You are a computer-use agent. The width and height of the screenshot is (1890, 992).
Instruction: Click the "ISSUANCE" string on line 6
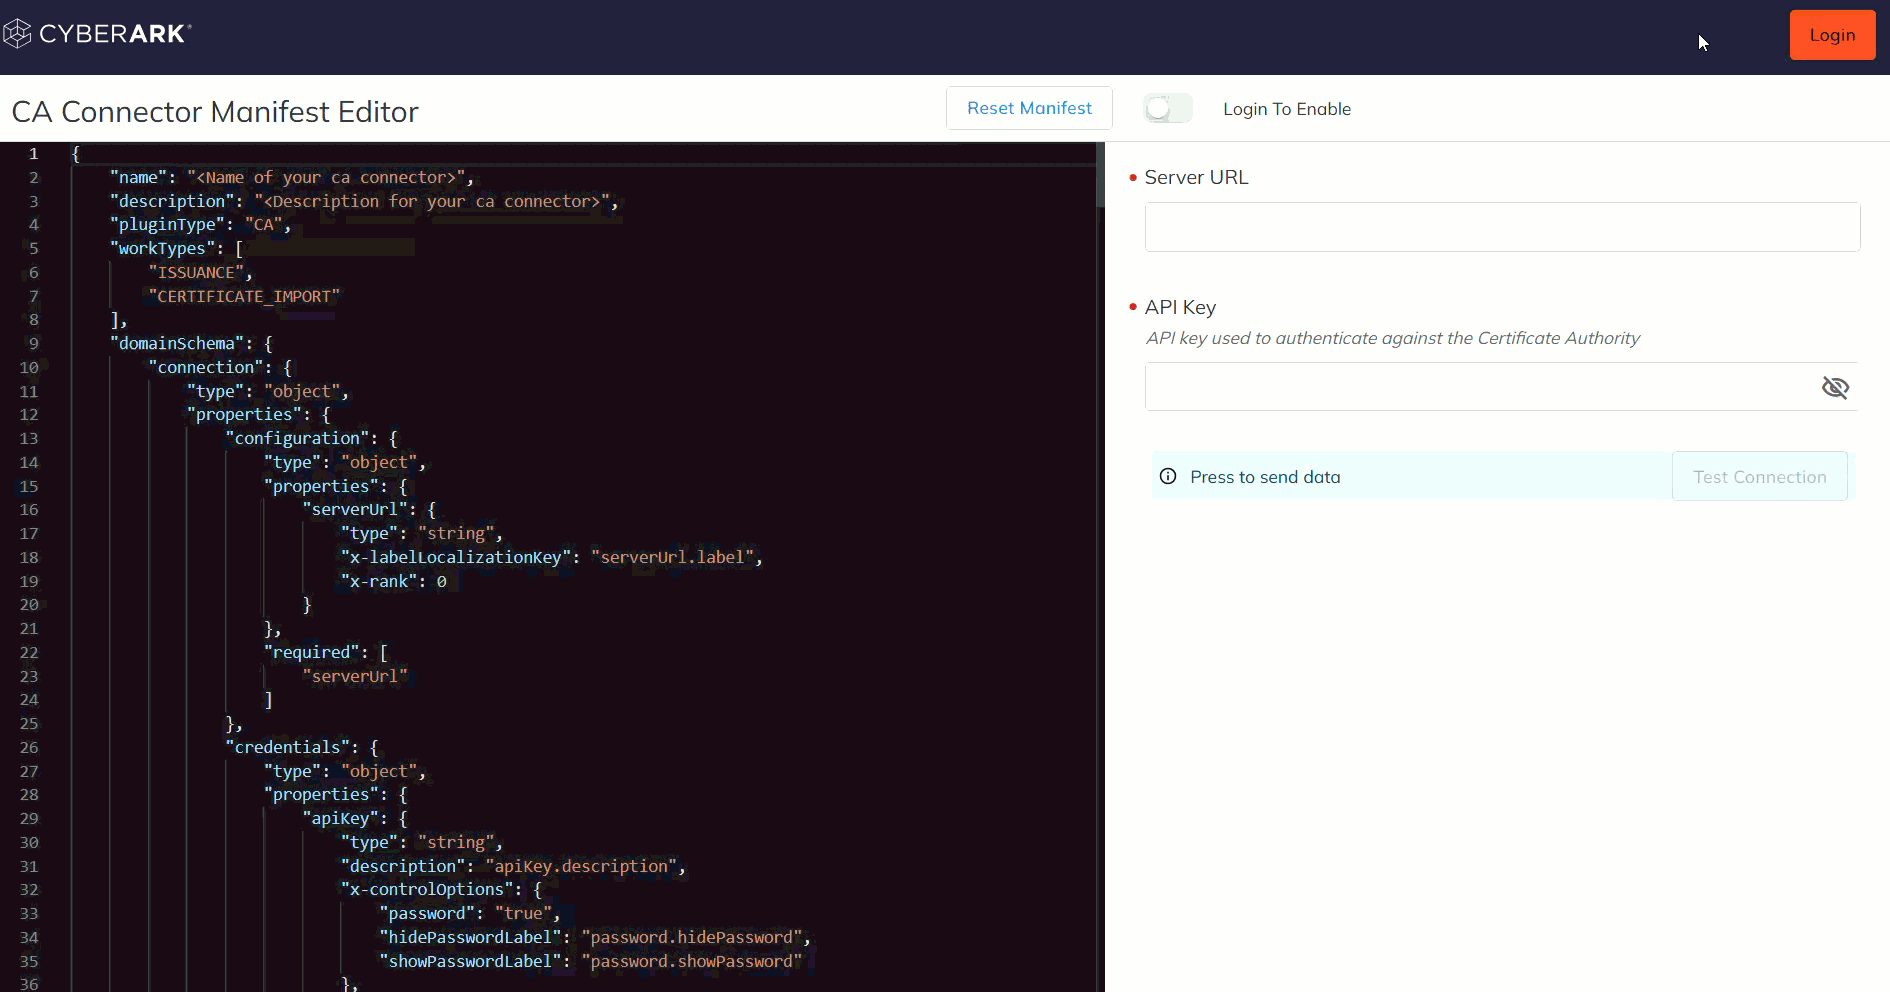click(196, 272)
